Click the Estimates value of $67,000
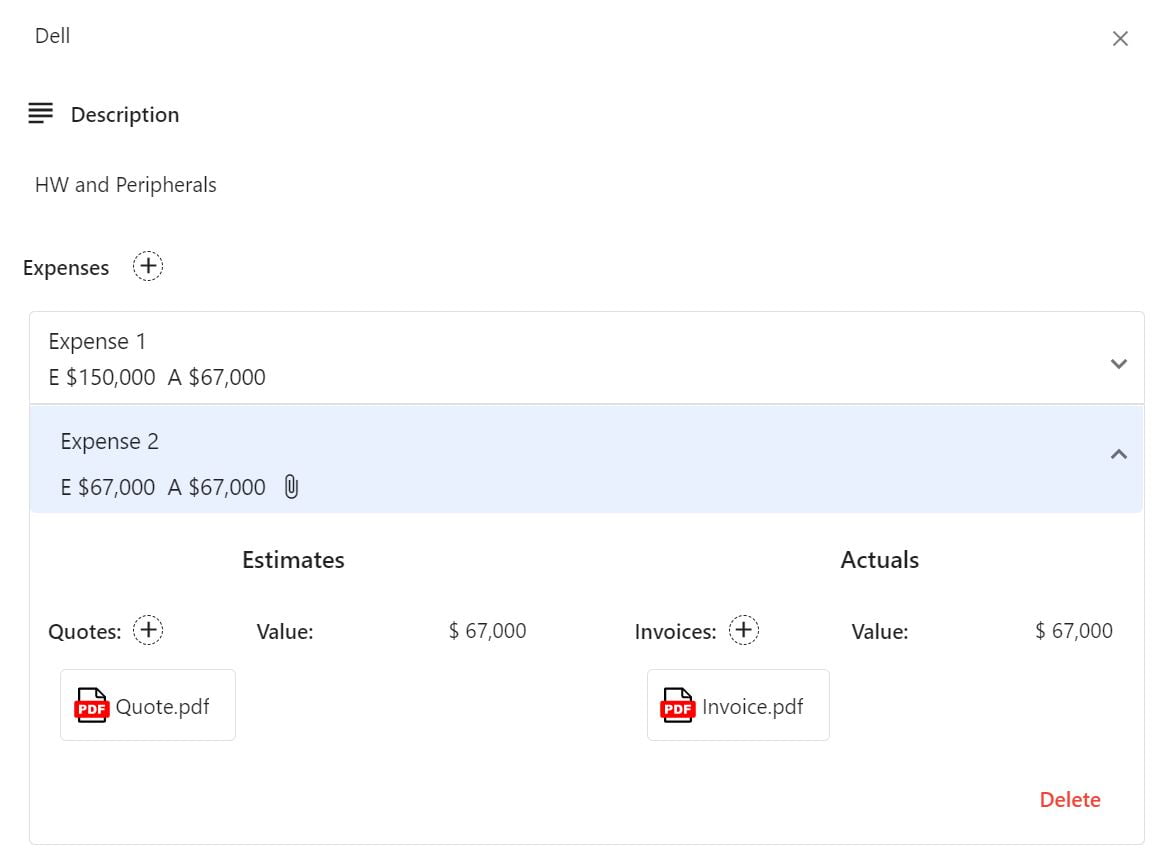Screen dimensions: 1170x861 click(x=487, y=630)
